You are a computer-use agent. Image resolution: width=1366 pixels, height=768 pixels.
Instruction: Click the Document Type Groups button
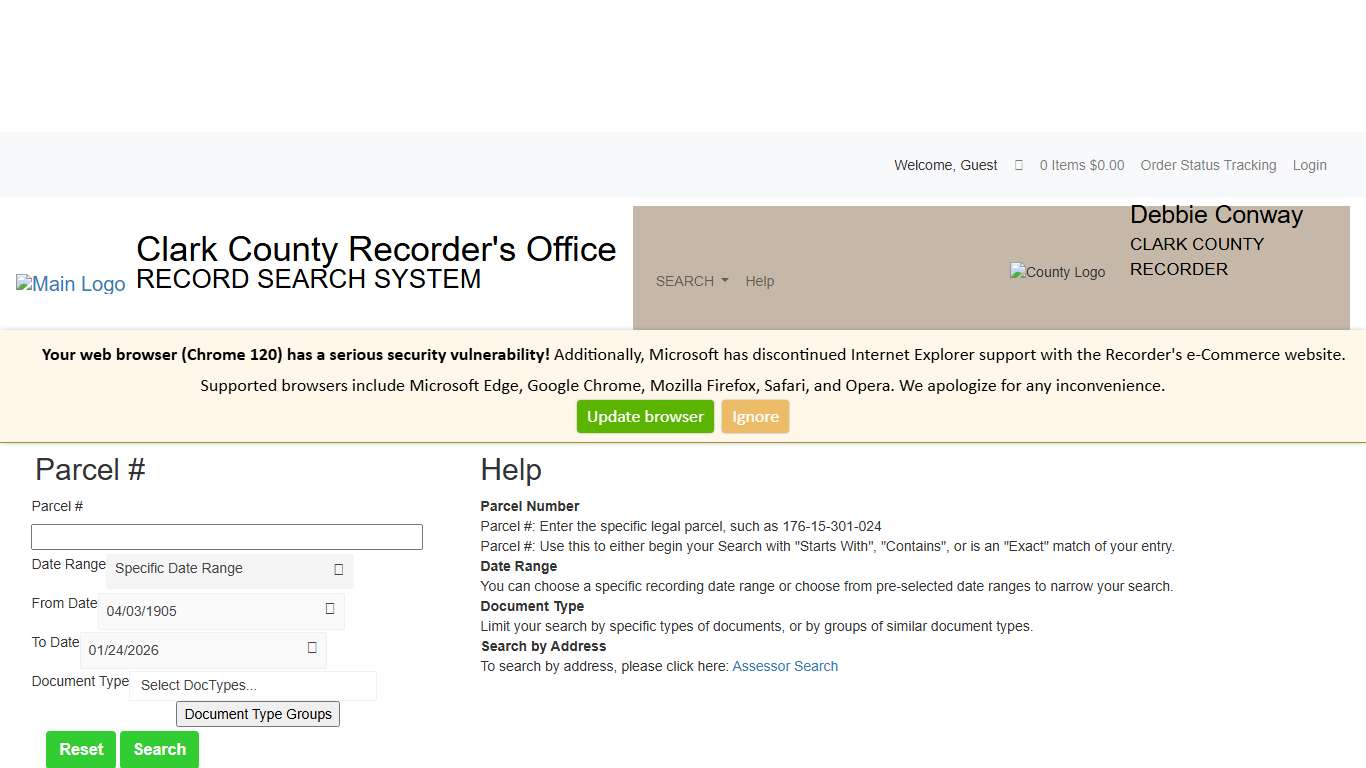click(258, 714)
